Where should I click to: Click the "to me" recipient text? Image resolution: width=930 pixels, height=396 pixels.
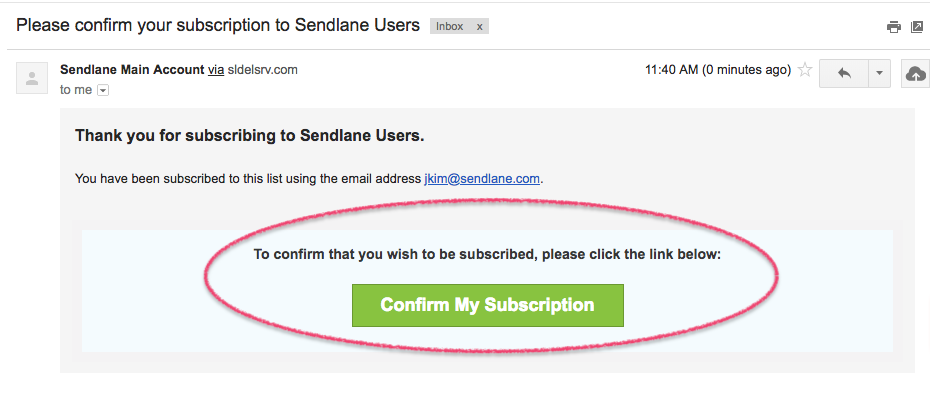click(76, 90)
